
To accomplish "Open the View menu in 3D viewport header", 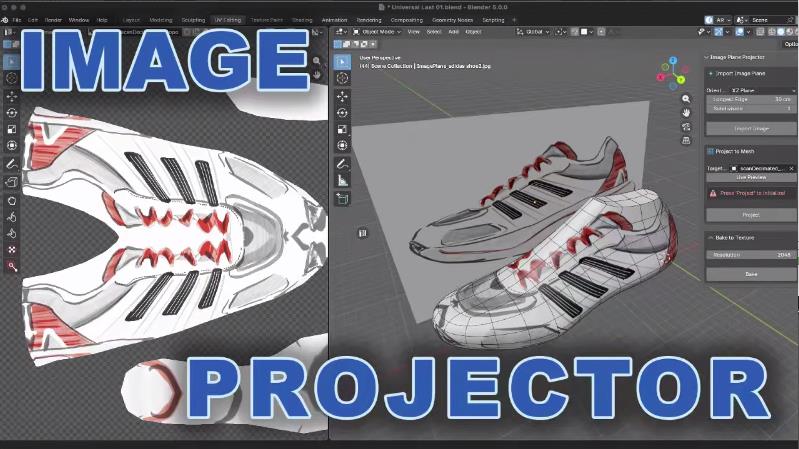I will (x=413, y=32).
